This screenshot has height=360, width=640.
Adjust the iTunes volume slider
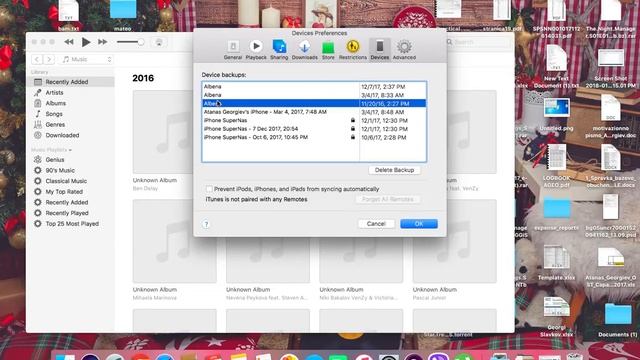pyautogui.click(x=131, y=42)
